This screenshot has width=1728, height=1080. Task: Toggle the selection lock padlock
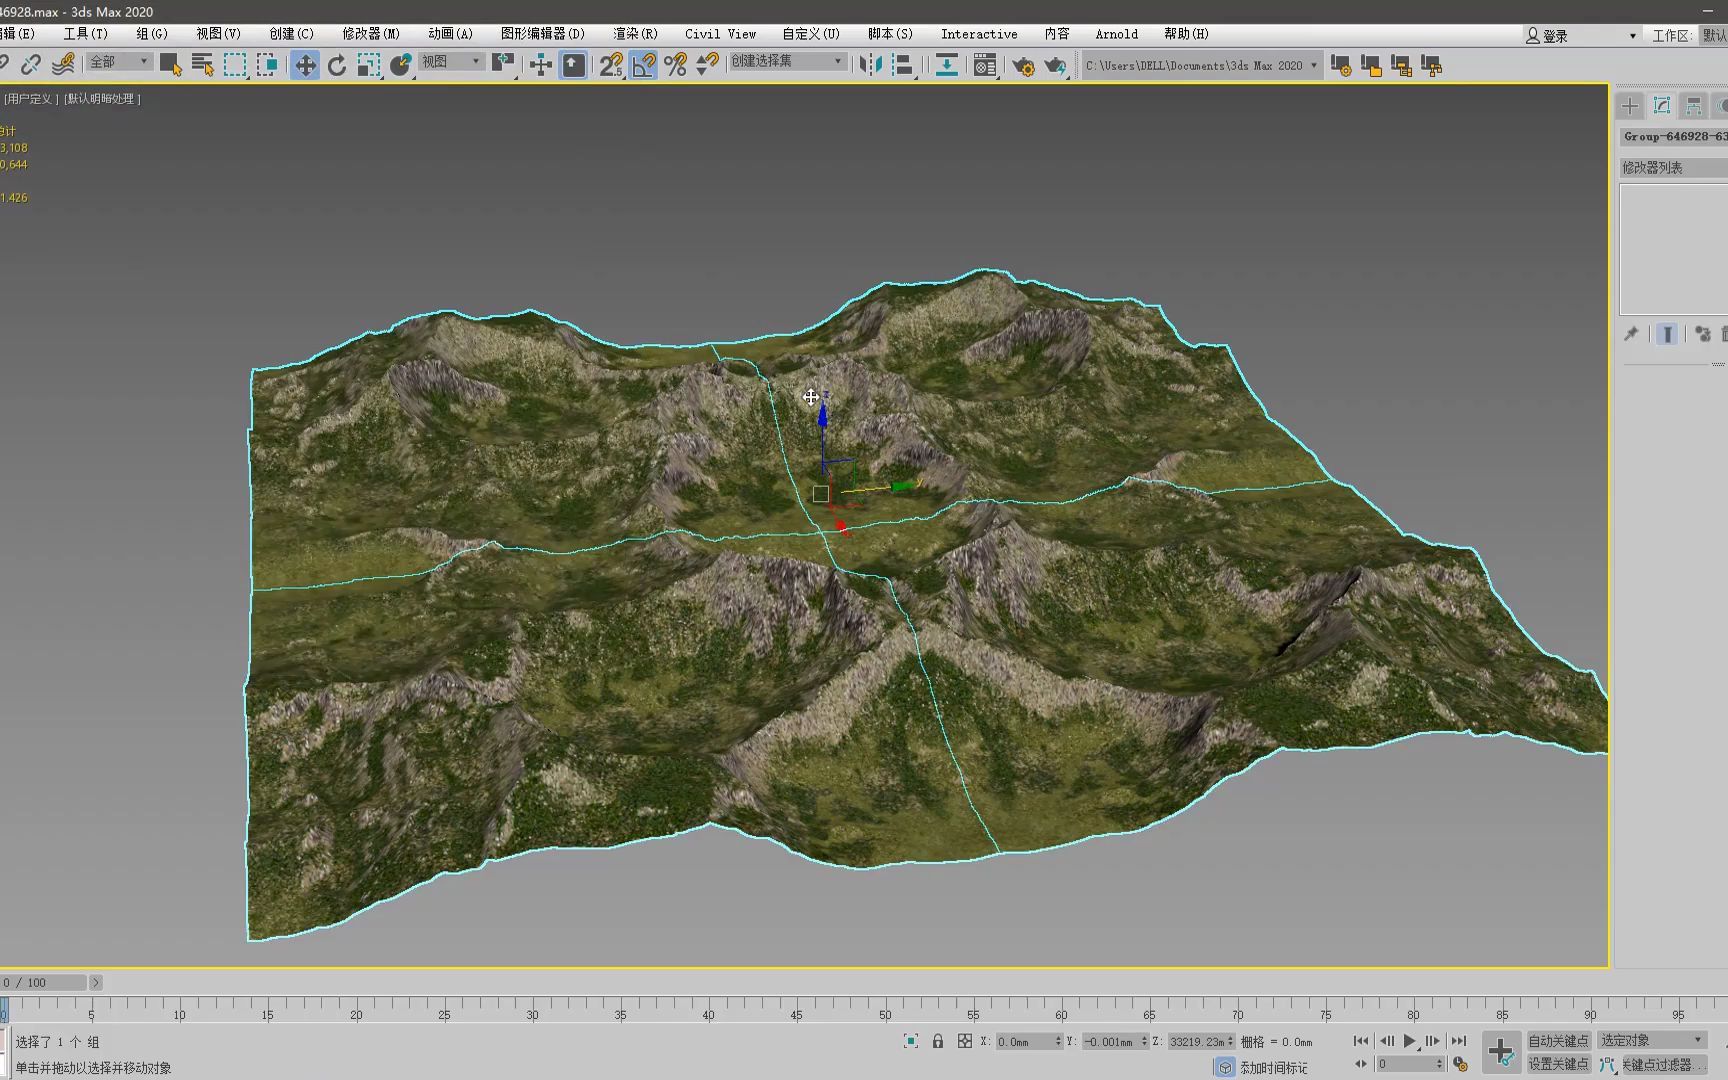pyautogui.click(x=938, y=1041)
